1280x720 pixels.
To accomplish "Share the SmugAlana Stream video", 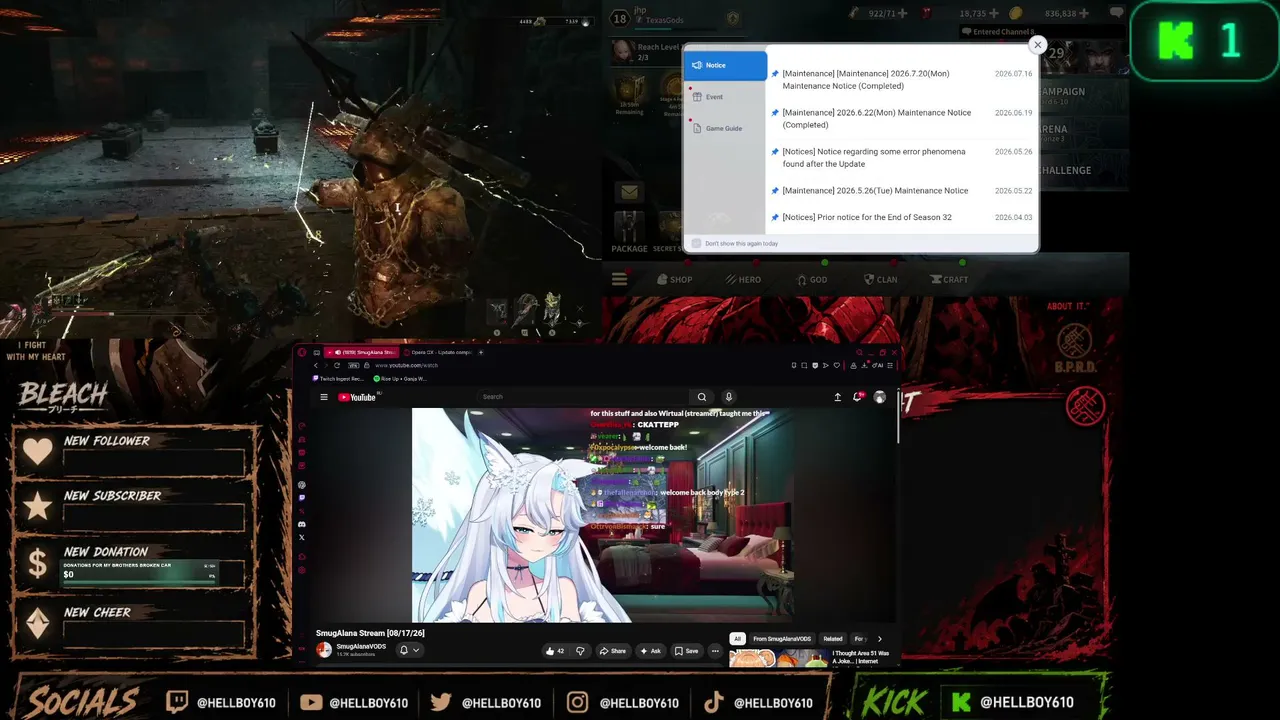I will point(612,651).
